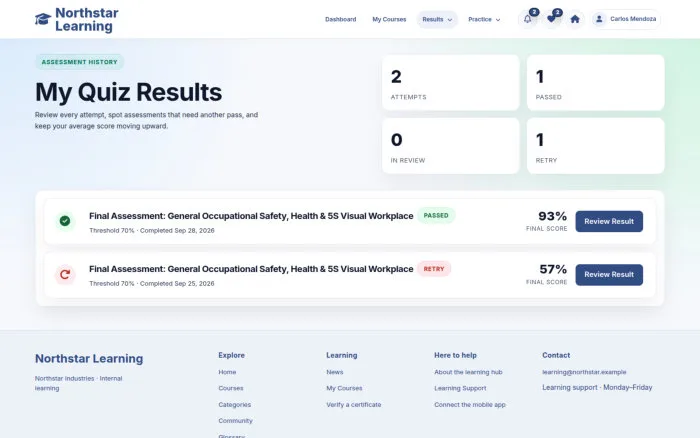Click the 93% final score value
Viewport: 700px width, 438px height.
tap(552, 216)
